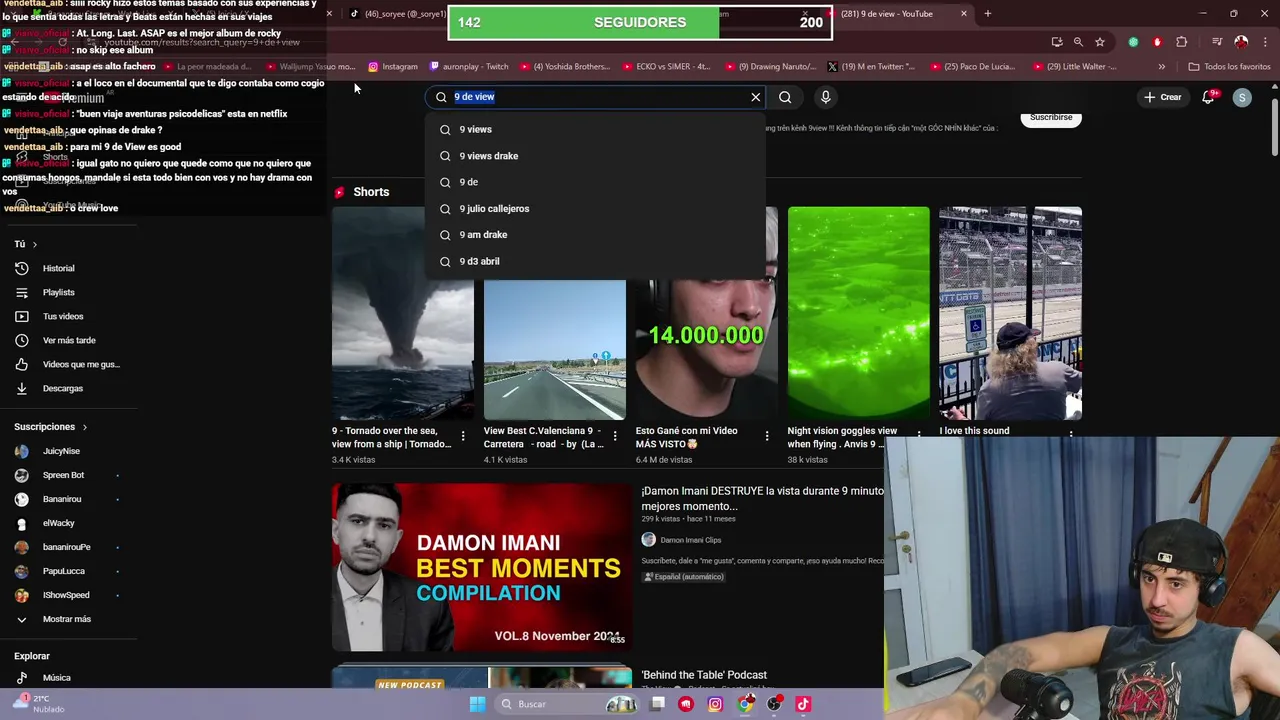Clear the YouTube search box with the X
This screenshot has height=720, width=1280.
point(756,97)
